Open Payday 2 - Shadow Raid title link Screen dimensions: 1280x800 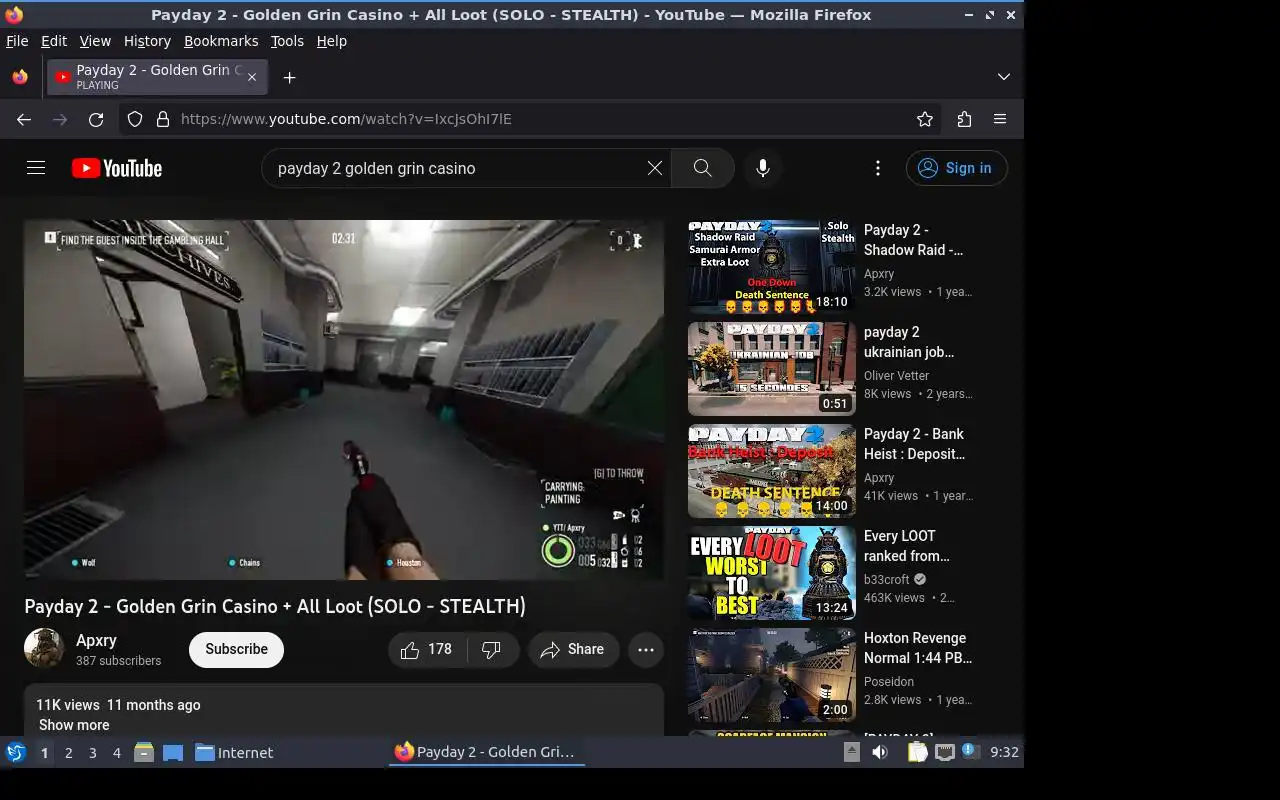click(913, 240)
